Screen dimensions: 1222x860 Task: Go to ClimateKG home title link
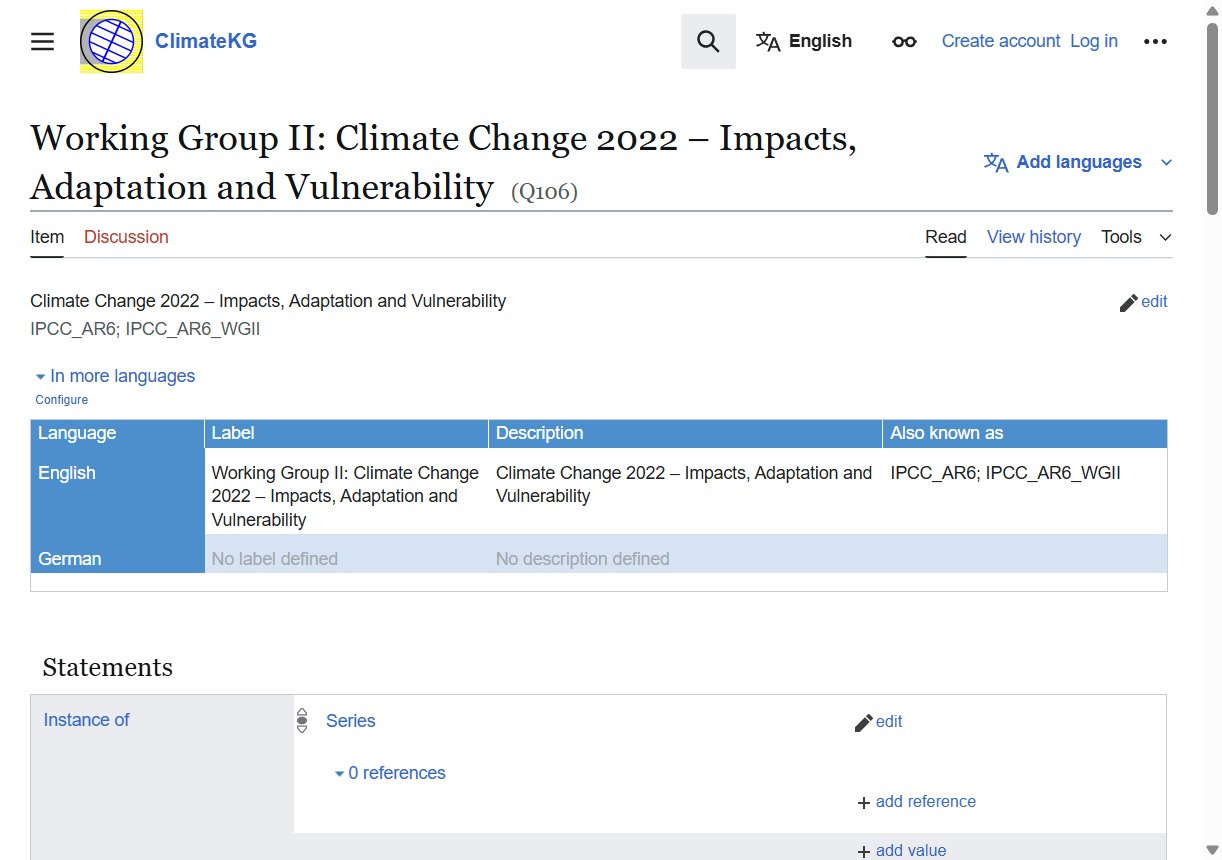206,41
